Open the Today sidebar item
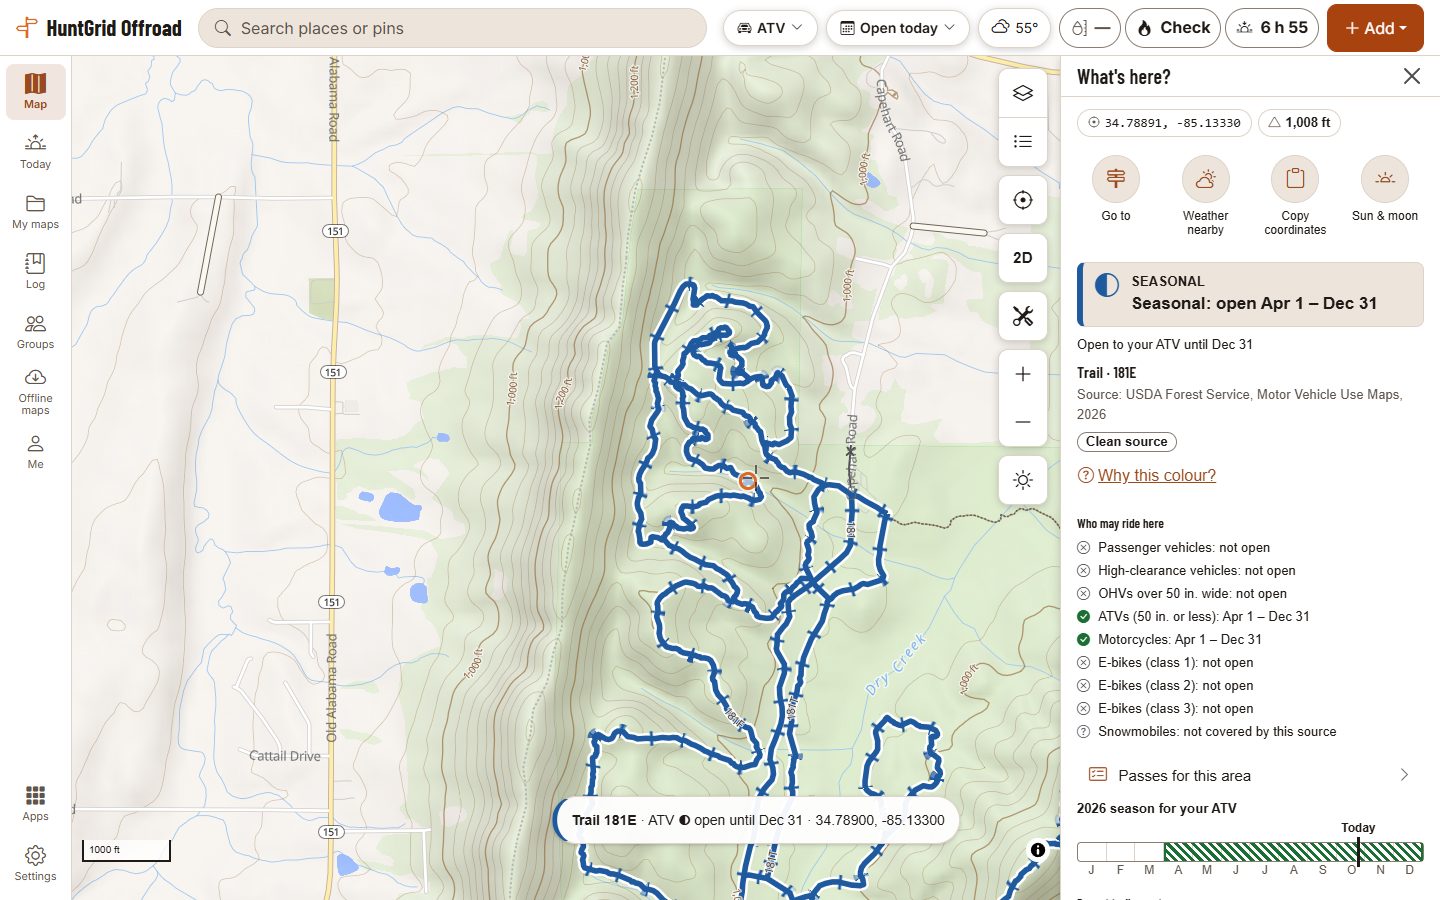This screenshot has width=1440, height=900. pyautogui.click(x=36, y=151)
